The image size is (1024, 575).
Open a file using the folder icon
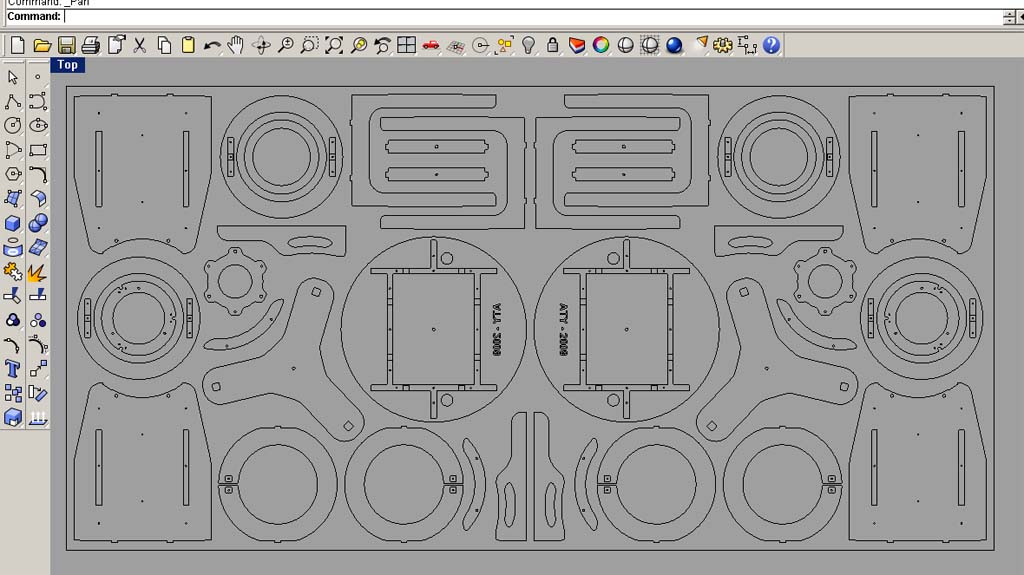(42, 45)
